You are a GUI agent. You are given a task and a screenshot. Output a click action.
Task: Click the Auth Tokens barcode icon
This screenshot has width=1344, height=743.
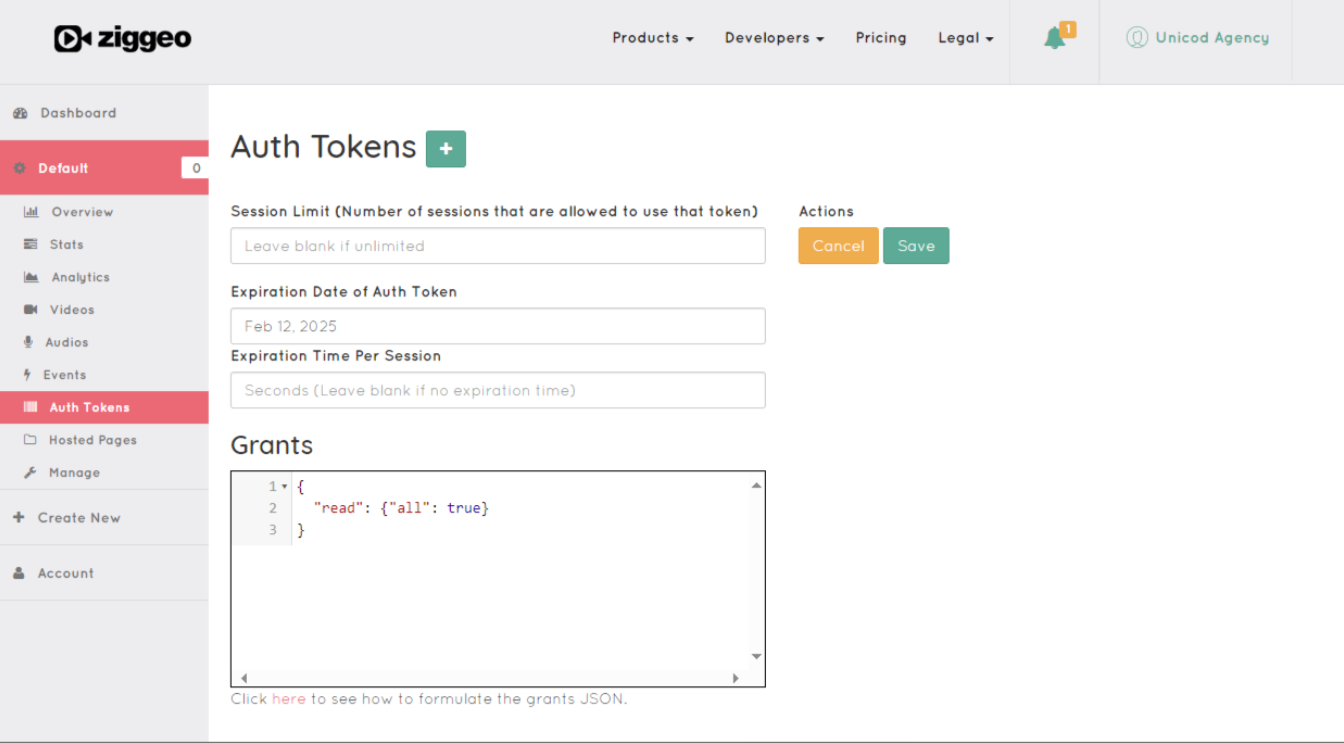[x=31, y=407]
